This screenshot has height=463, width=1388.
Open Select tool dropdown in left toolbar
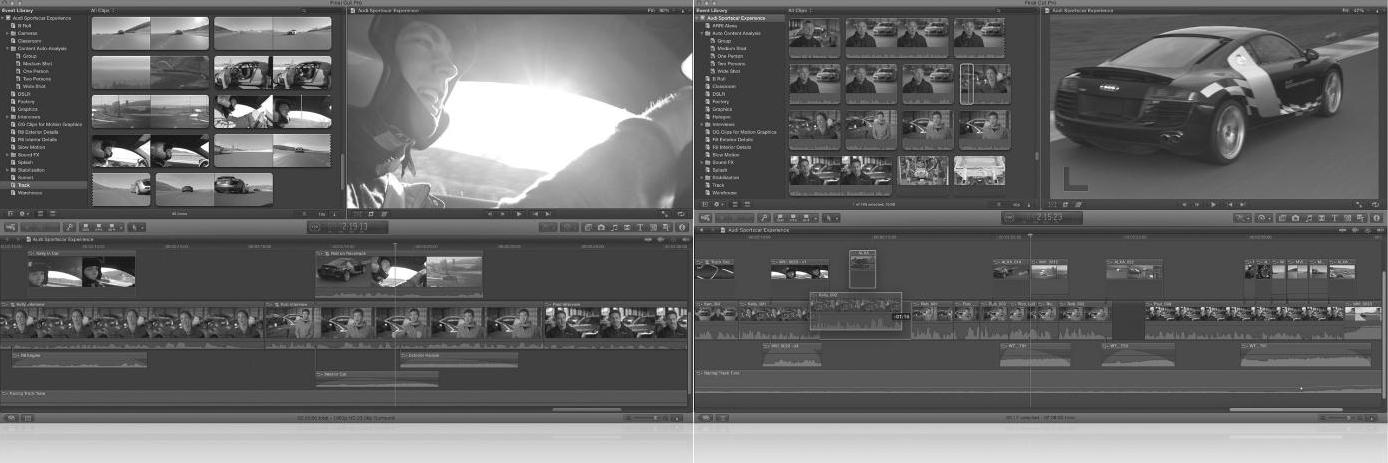tap(137, 227)
